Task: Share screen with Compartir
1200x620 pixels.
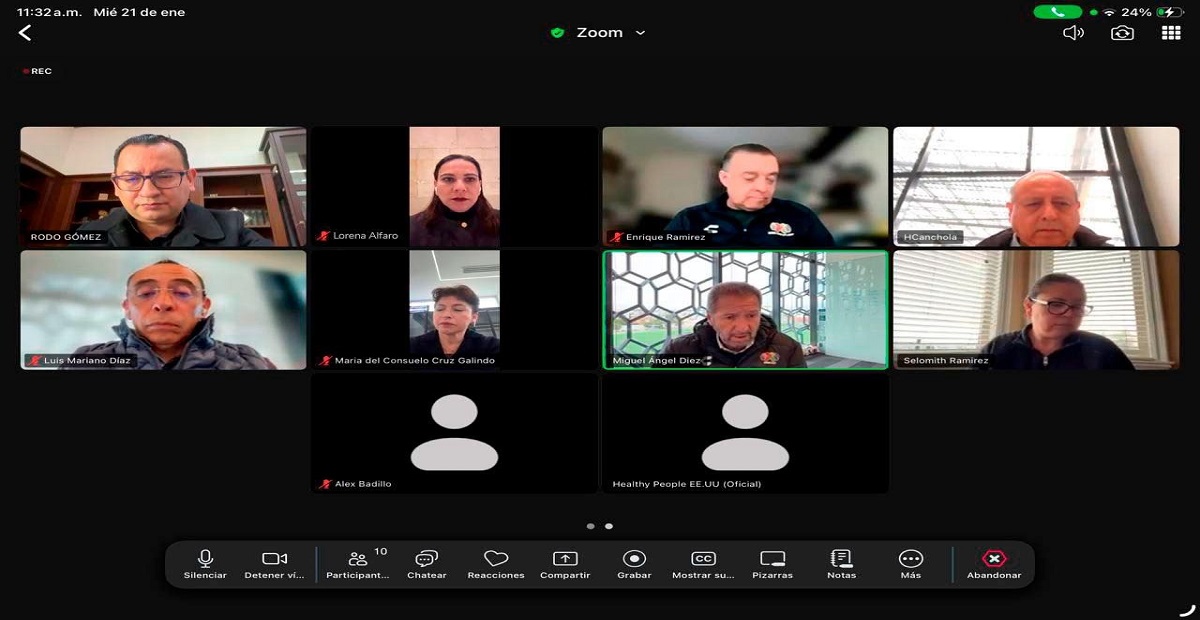Action: tap(565, 564)
